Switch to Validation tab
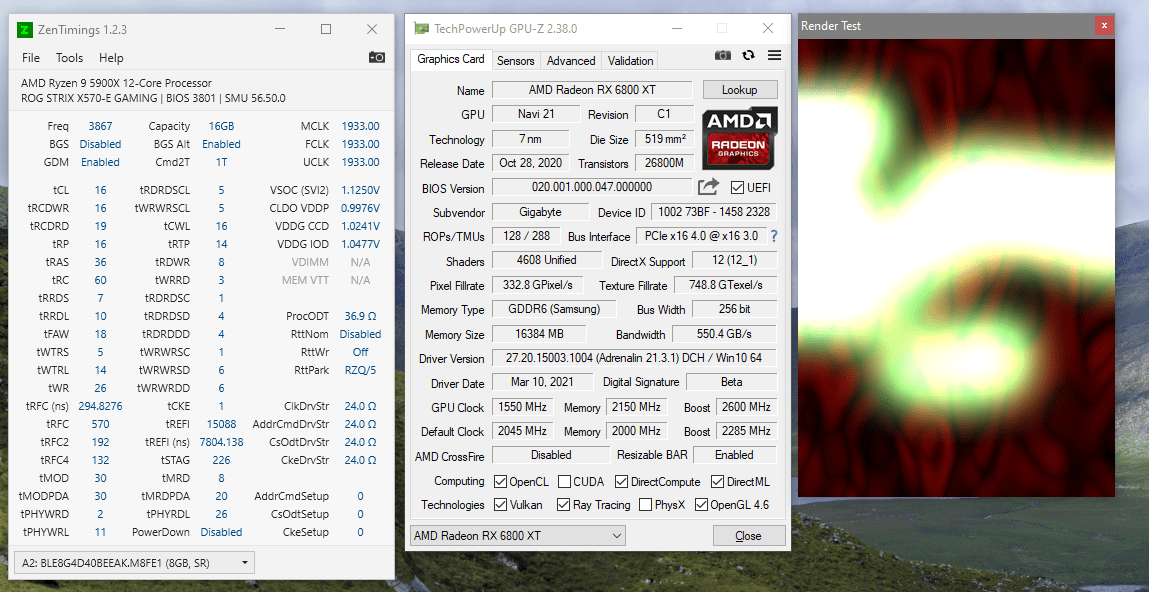 coord(630,61)
